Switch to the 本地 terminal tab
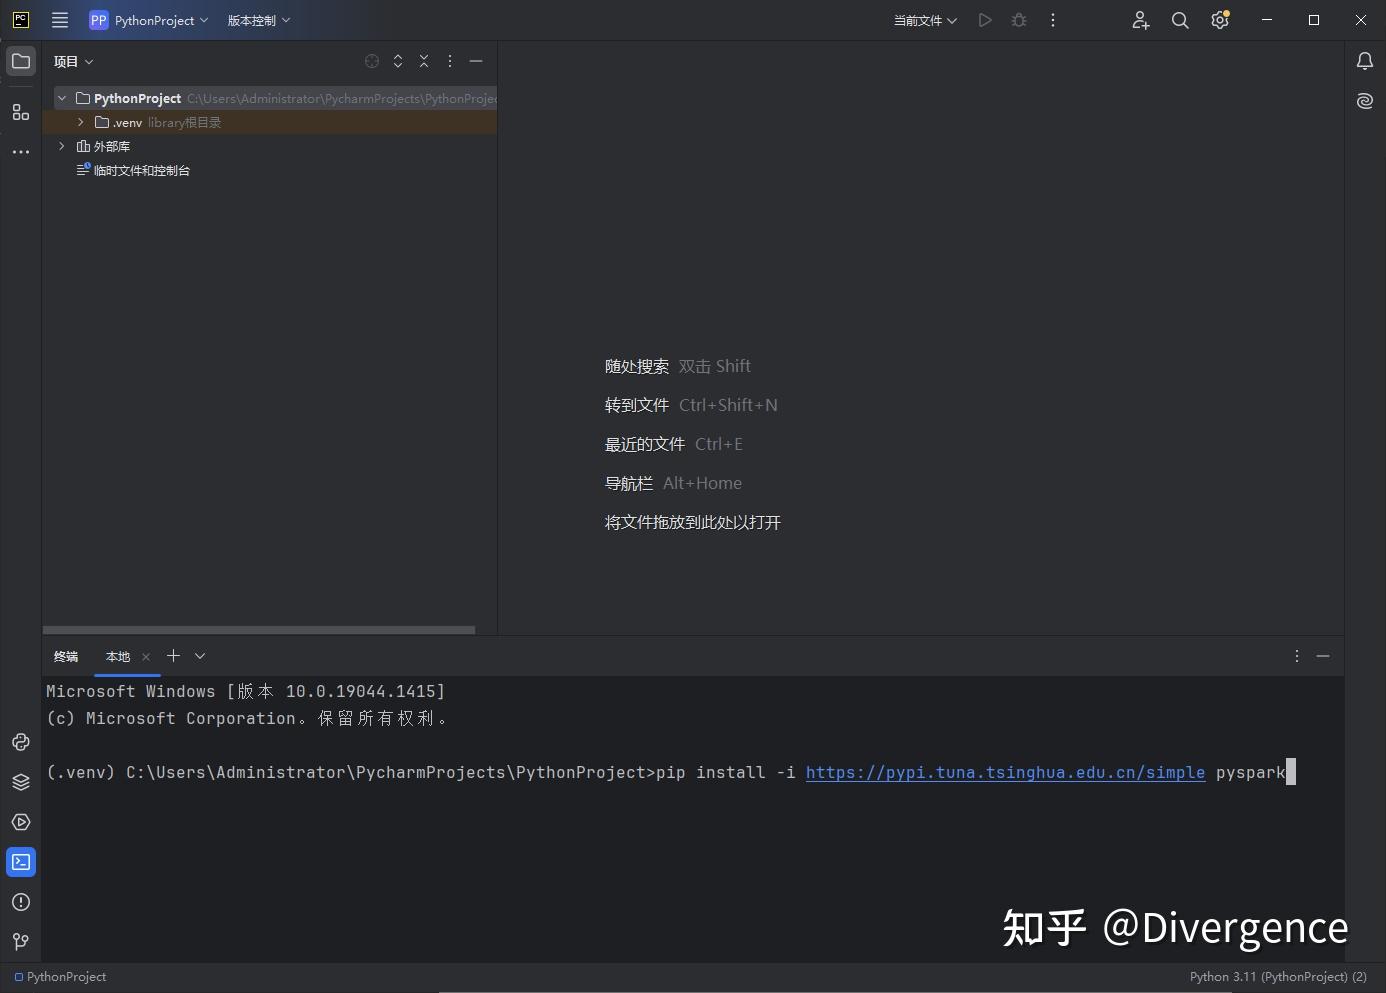Viewport: 1386px width, 993px height. pos(116,656)
